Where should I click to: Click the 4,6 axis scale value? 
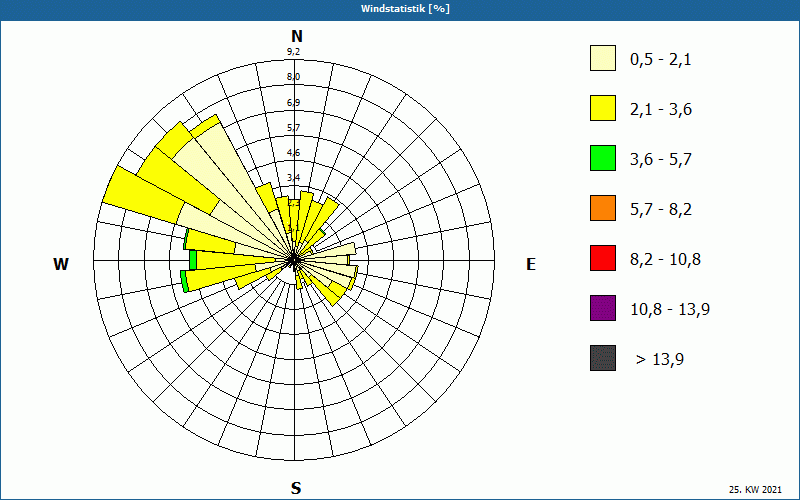(293, 153)
